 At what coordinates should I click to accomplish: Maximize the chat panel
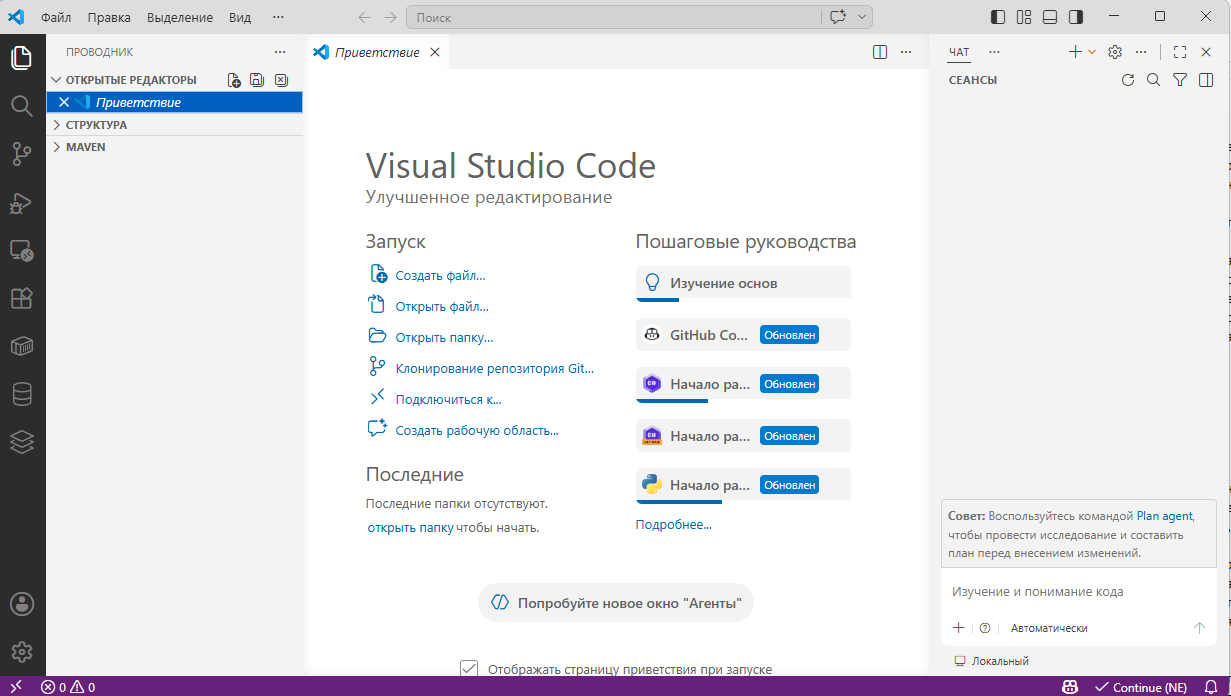tap(1180, 52)
